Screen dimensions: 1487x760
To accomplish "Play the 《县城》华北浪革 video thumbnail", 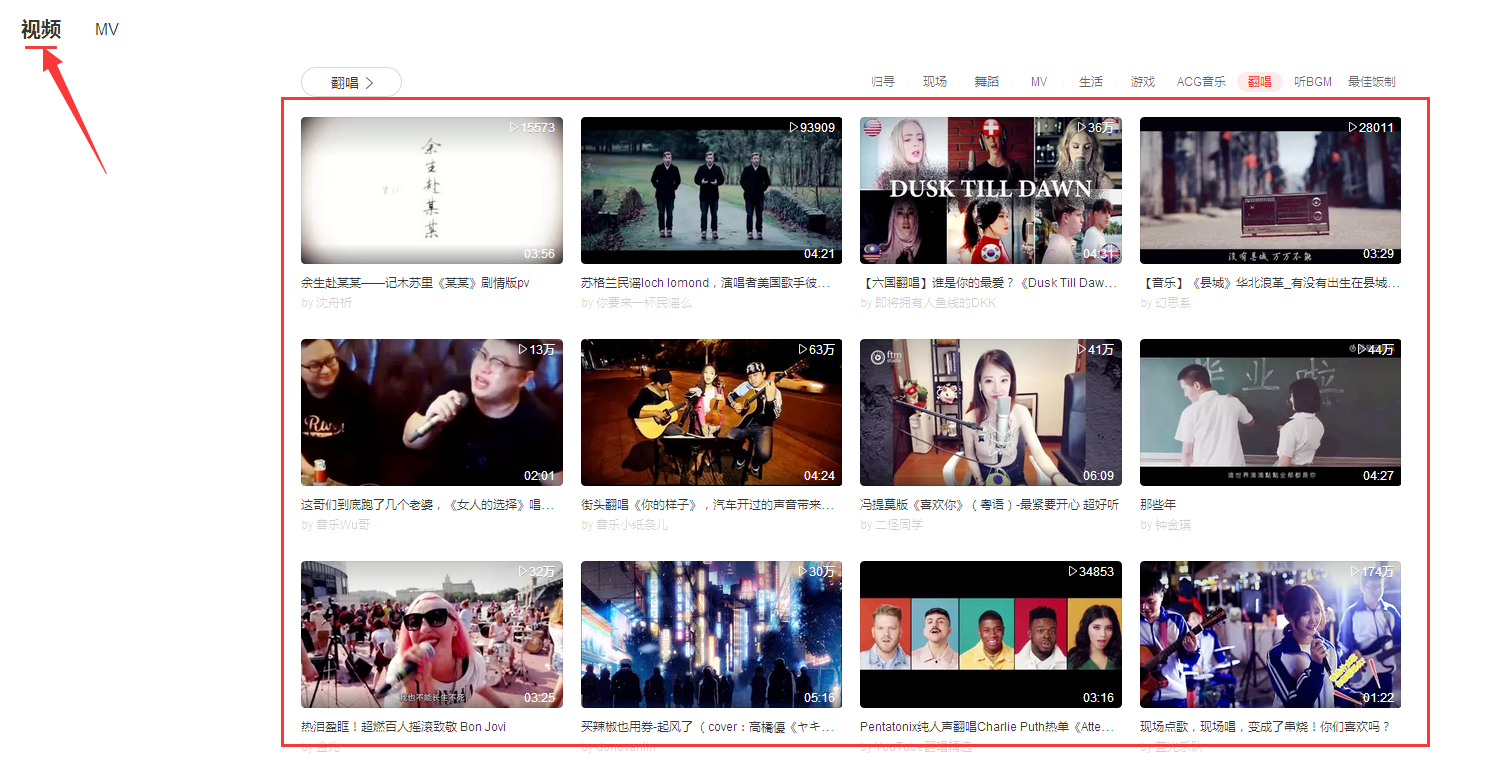I will (1270, 190).
